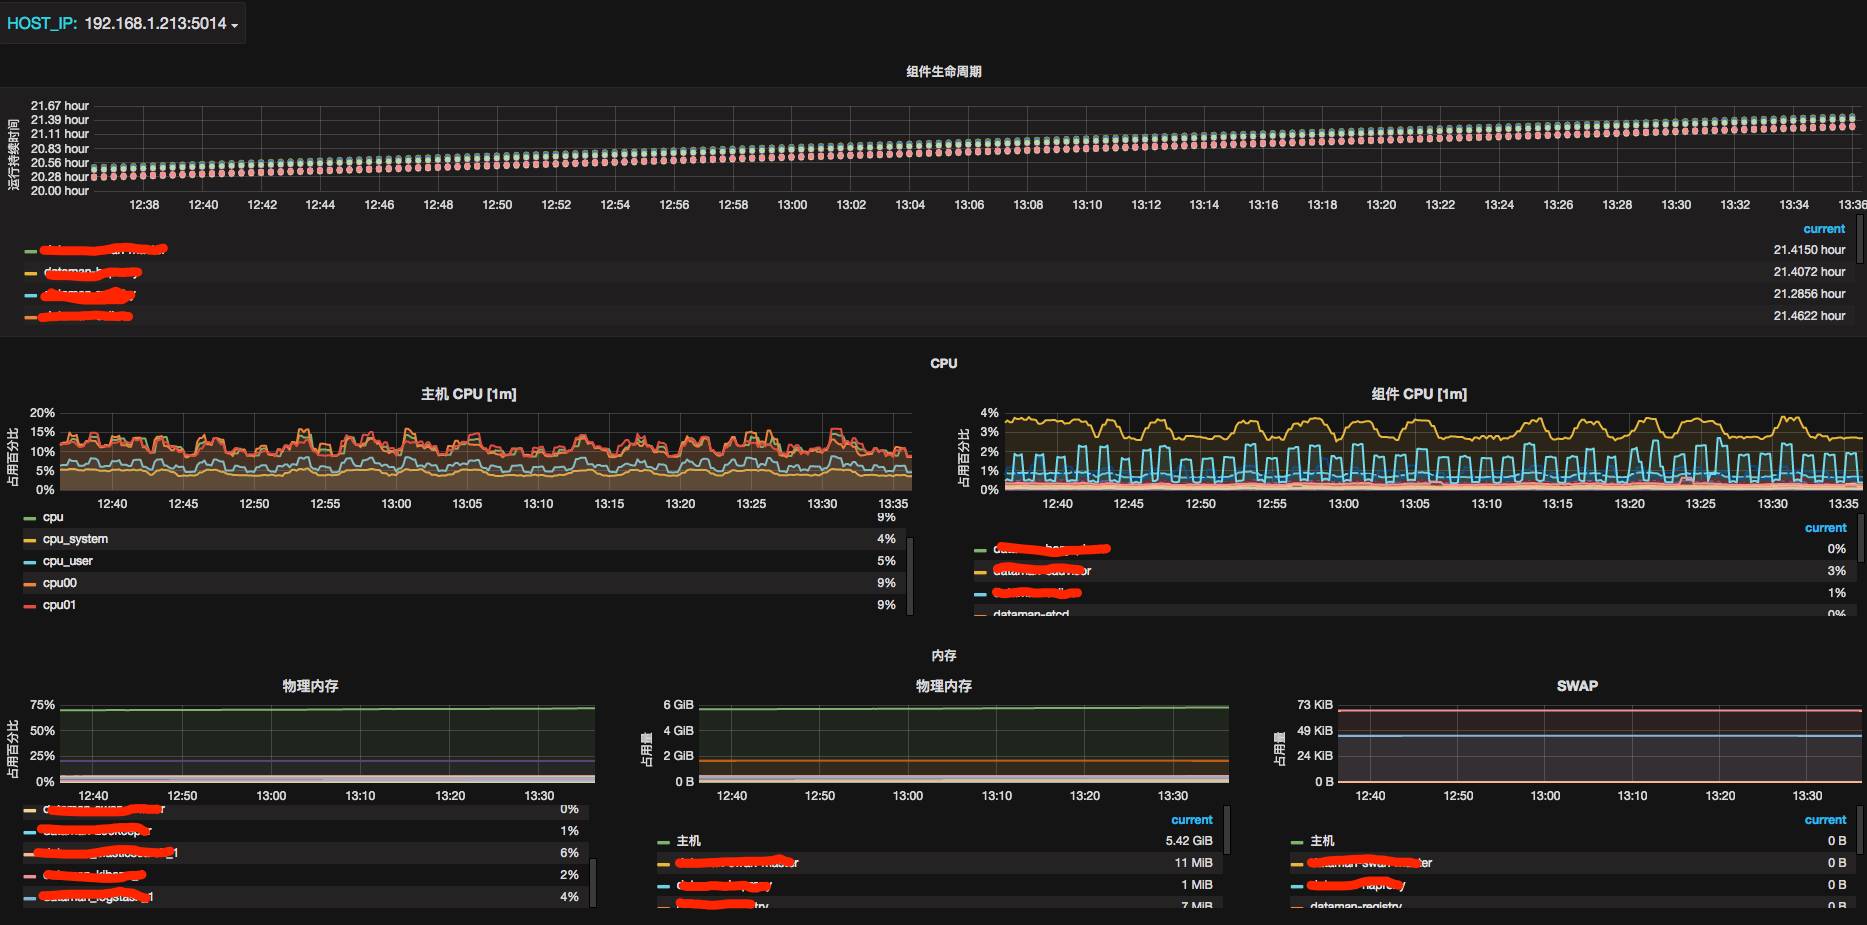Viewport: 1867px width, 925px height.
Task: Select the 21.4150 hour legend value
Action: [x=1809, y=250]
